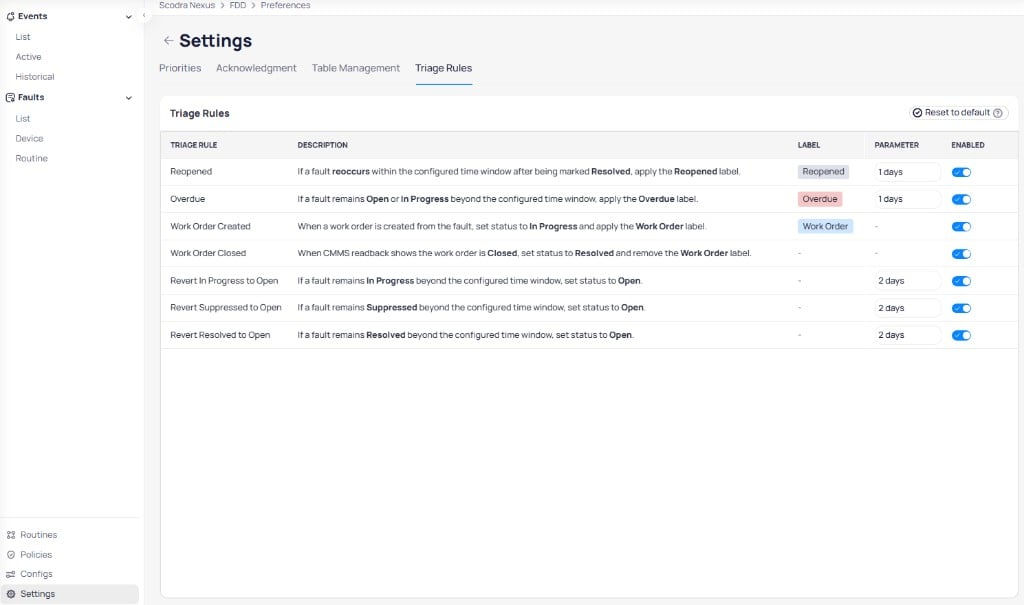
Task: Click Scodra Nexus breadcrumb
Action: pos(187,5)
